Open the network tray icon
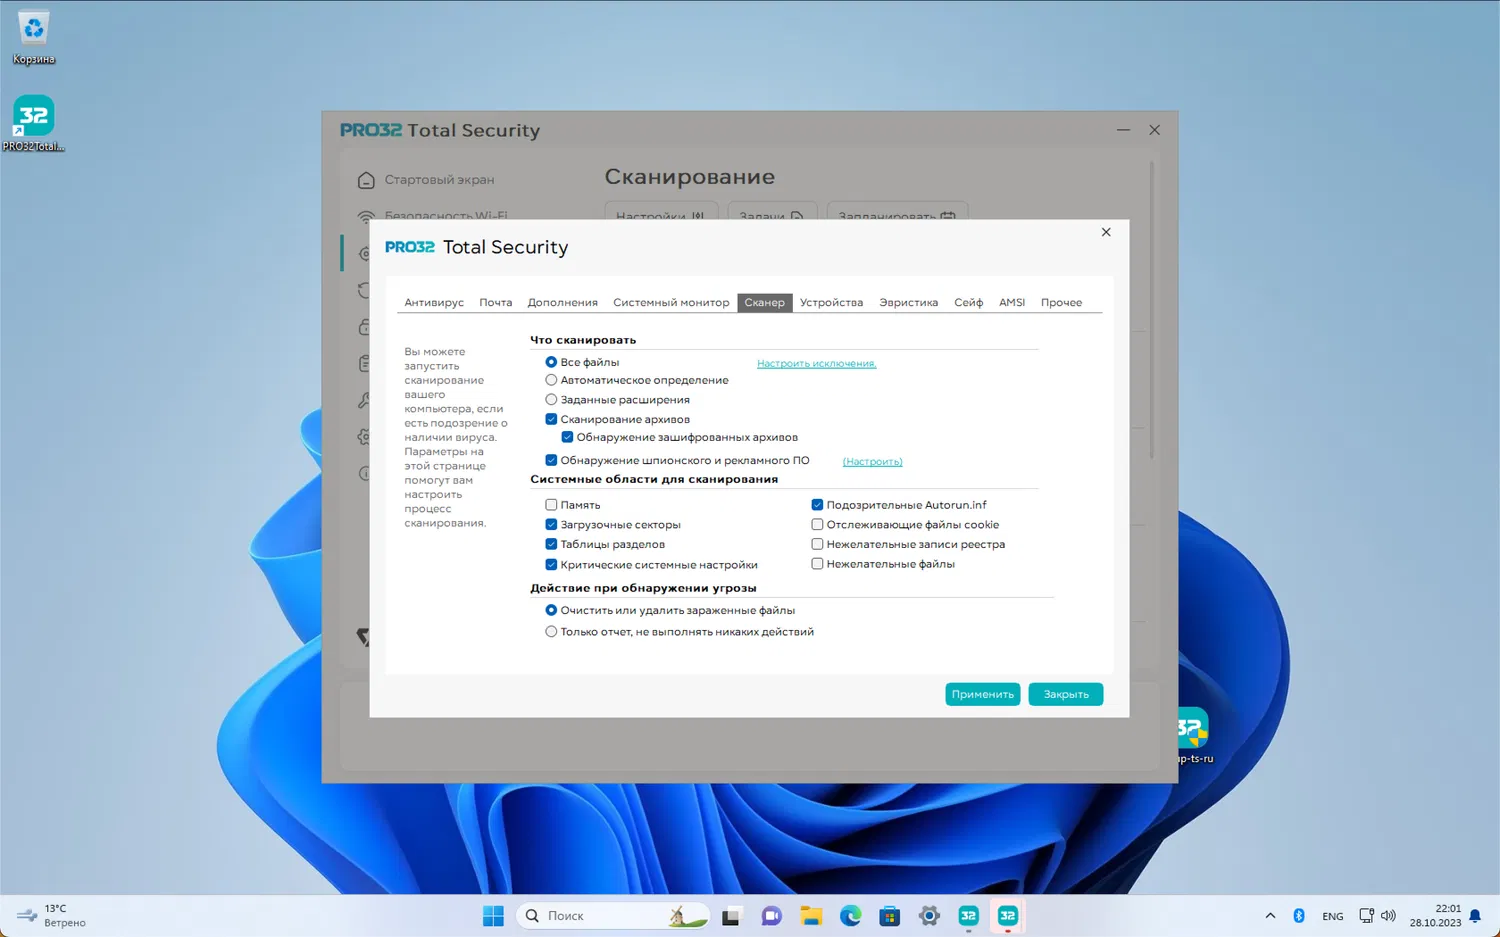The image size is (1500, 937). 1366,916
